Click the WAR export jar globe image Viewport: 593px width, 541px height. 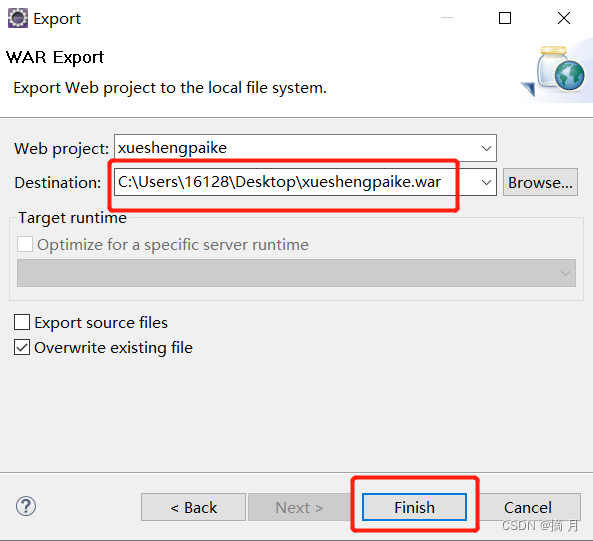(556, 71)
